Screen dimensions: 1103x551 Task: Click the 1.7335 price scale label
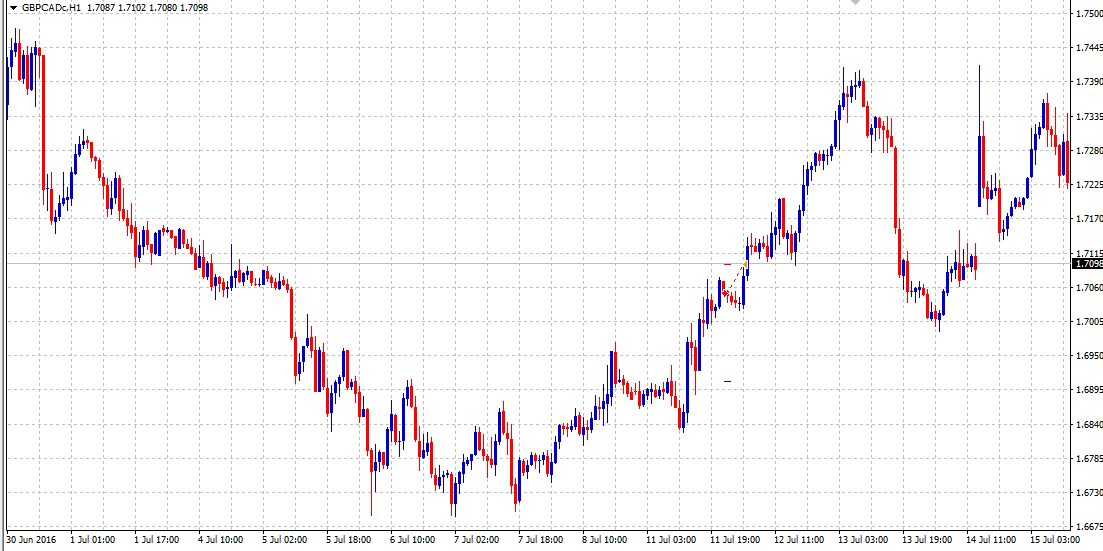[1089, 116]
